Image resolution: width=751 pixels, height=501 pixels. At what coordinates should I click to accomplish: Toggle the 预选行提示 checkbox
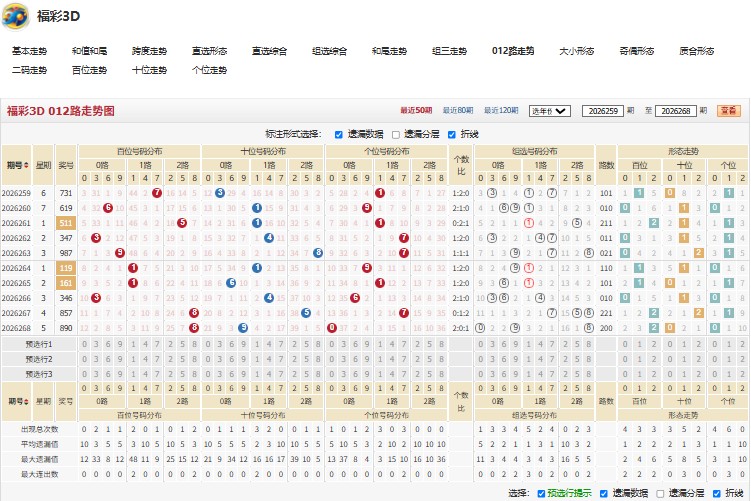[x=541, y=493]
